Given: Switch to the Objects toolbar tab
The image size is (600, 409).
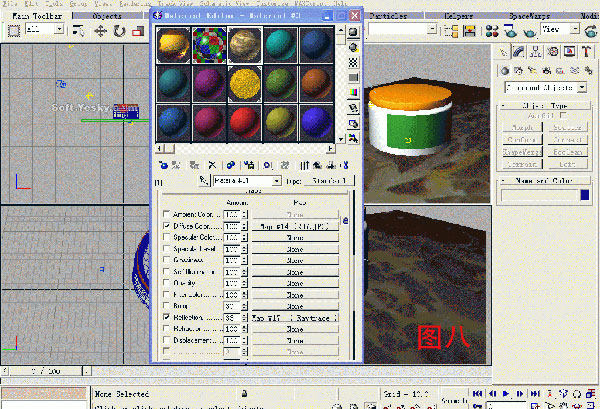Looking at the screenshot, I should (x=107, y=16).
